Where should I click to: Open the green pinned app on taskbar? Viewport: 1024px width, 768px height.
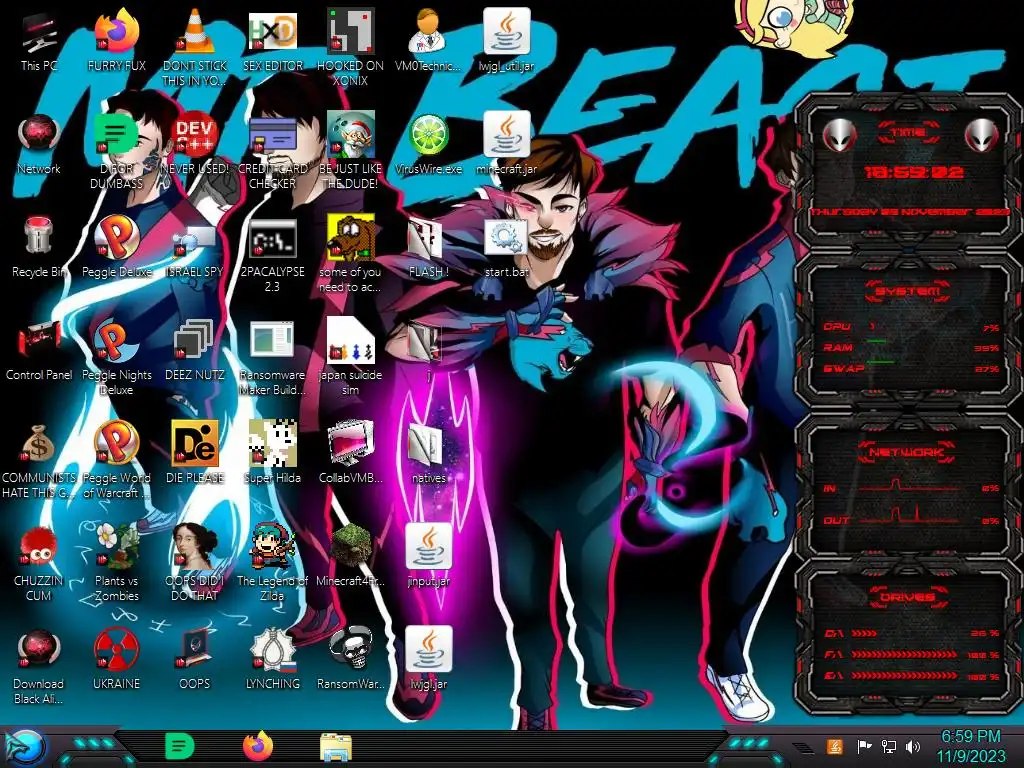[x=180, y=746]
